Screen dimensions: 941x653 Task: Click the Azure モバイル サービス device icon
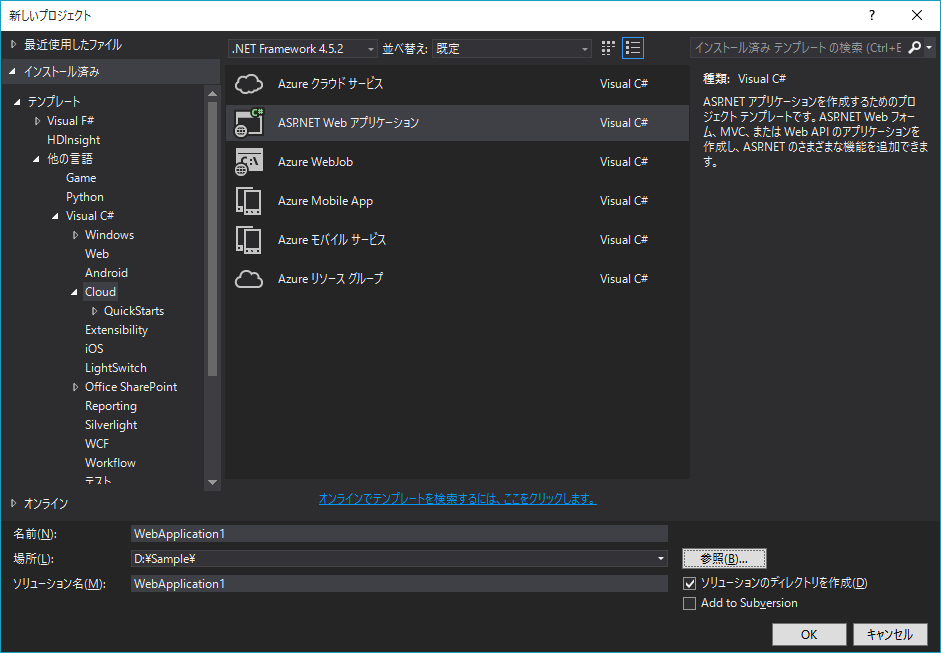pos(248,240)
